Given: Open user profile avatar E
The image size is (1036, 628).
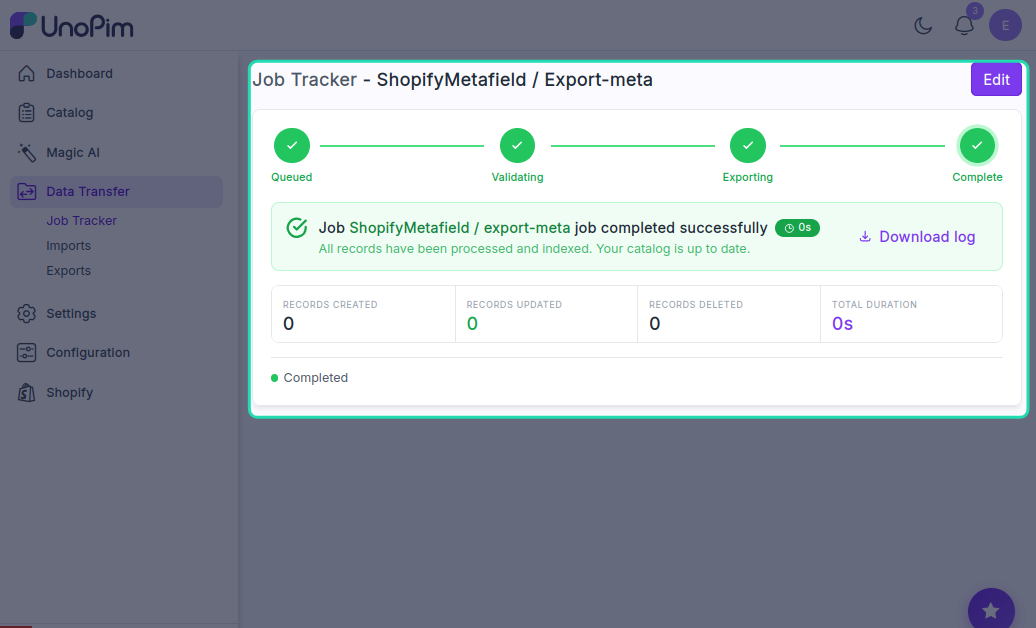Looking at the screenshot, I should click(x=1005, y=25).
